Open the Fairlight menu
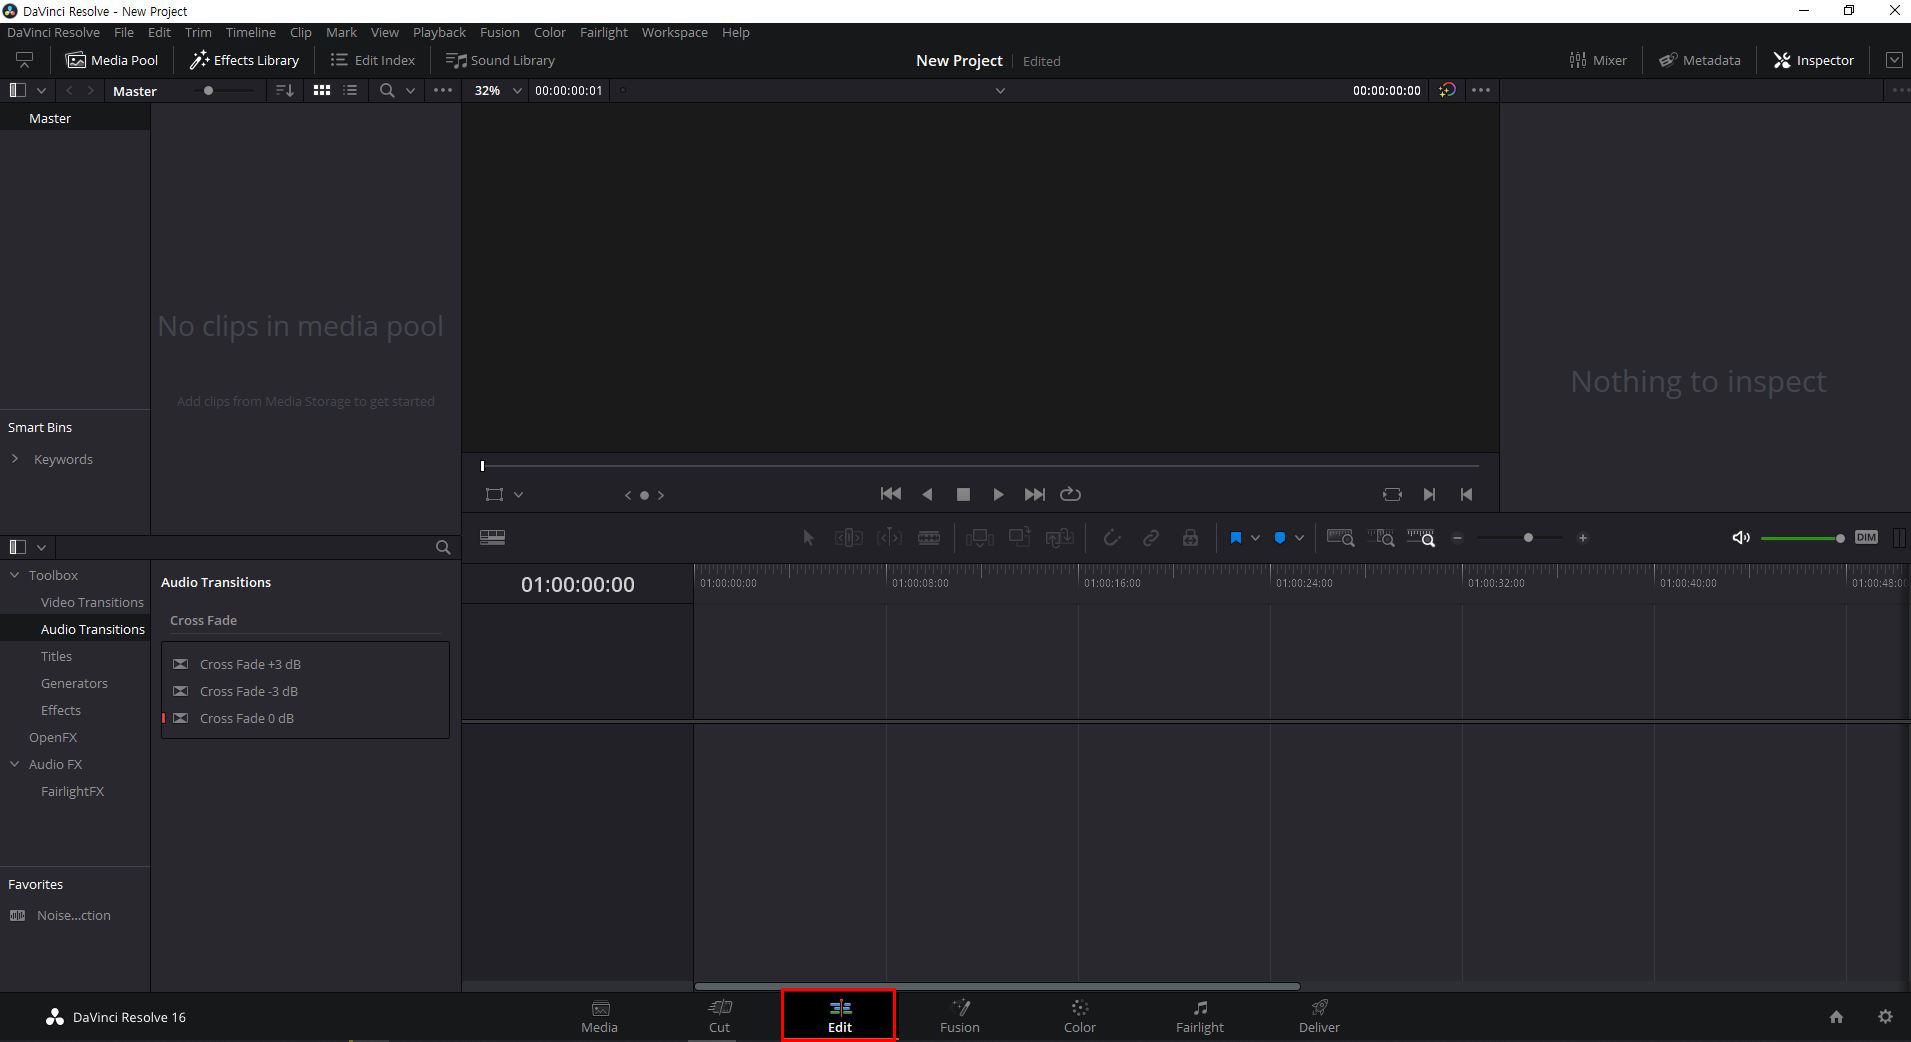 (x=604, y=32)
